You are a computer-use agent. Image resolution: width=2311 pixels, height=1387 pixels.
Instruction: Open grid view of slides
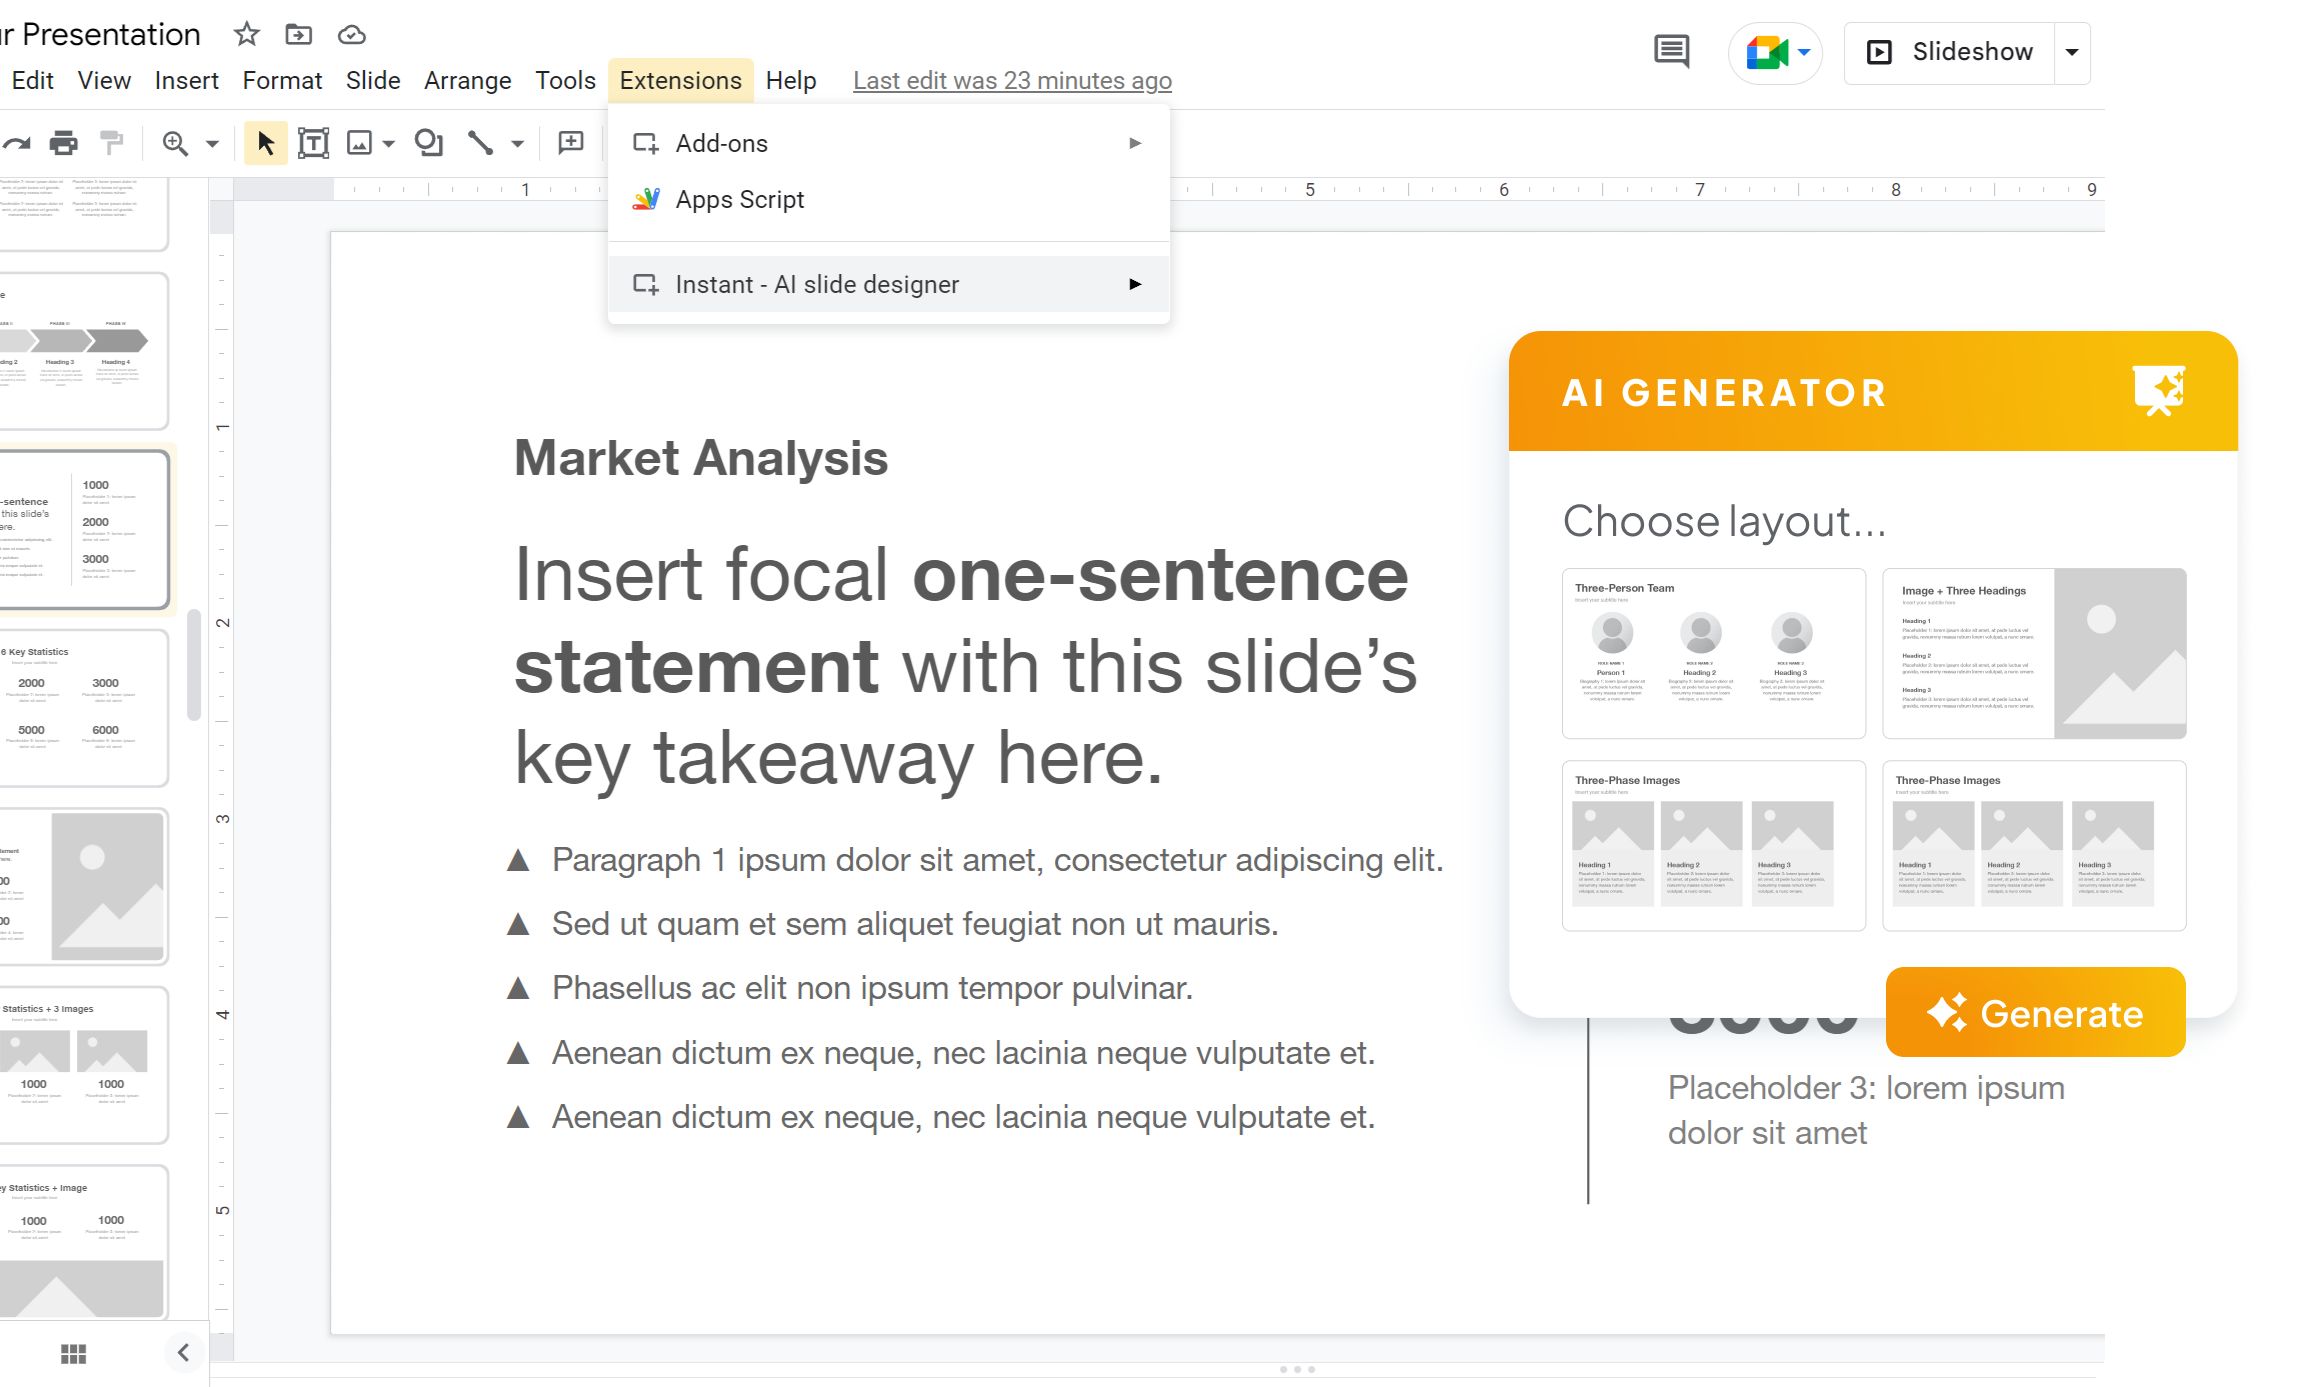(x=73, y=1352)
